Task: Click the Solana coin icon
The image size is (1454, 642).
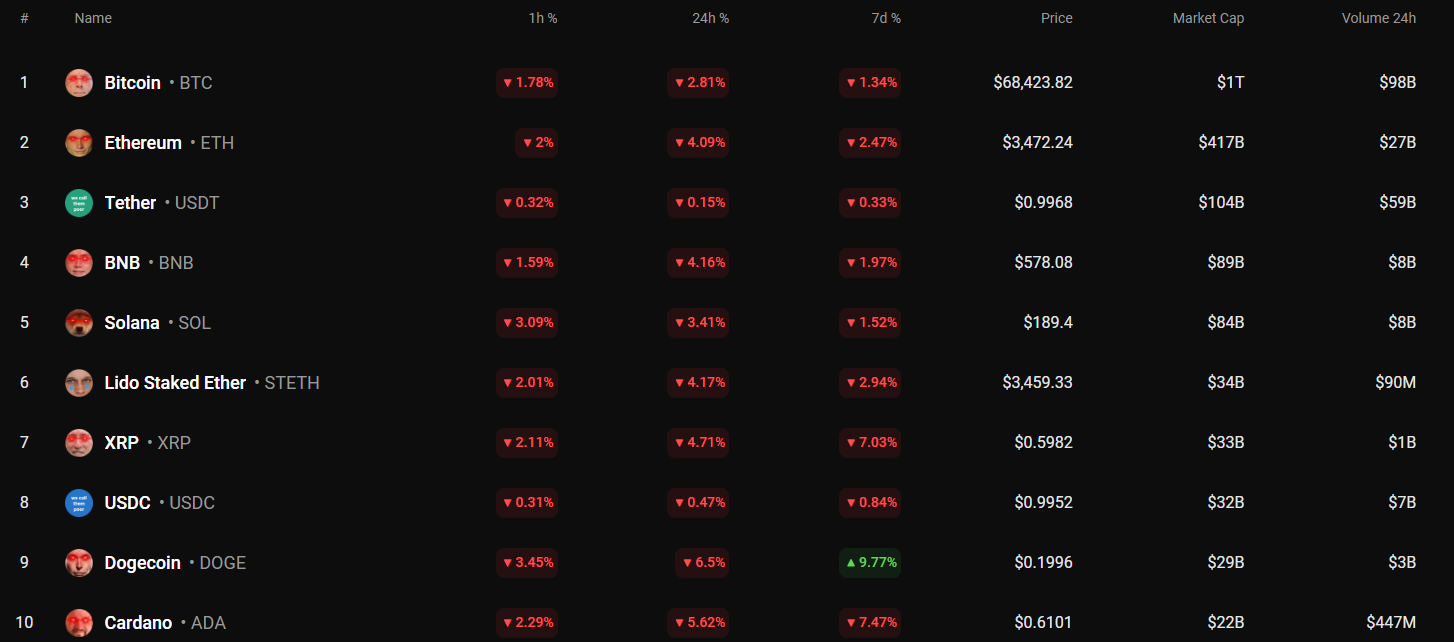Action: [79, 323]
